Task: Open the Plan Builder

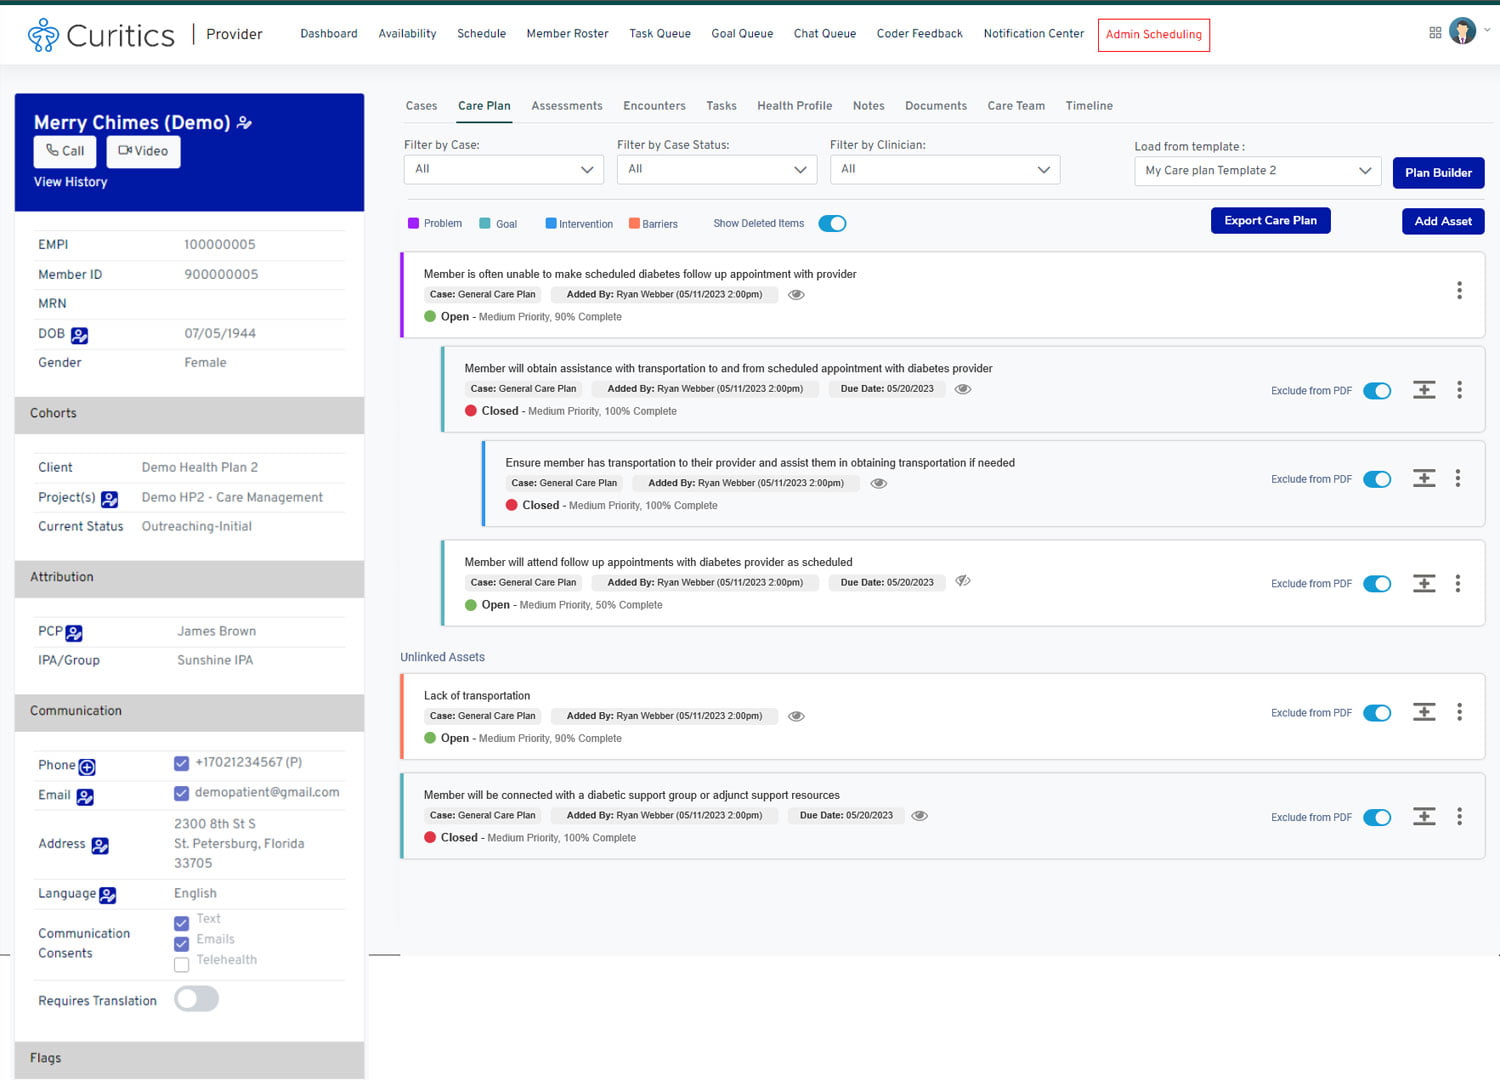Action: tap(1438, 173)
